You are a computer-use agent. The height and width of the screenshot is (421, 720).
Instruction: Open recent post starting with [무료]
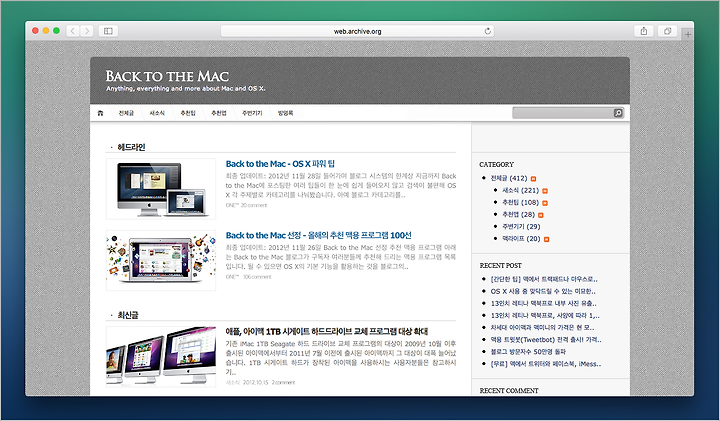point(546,364)
